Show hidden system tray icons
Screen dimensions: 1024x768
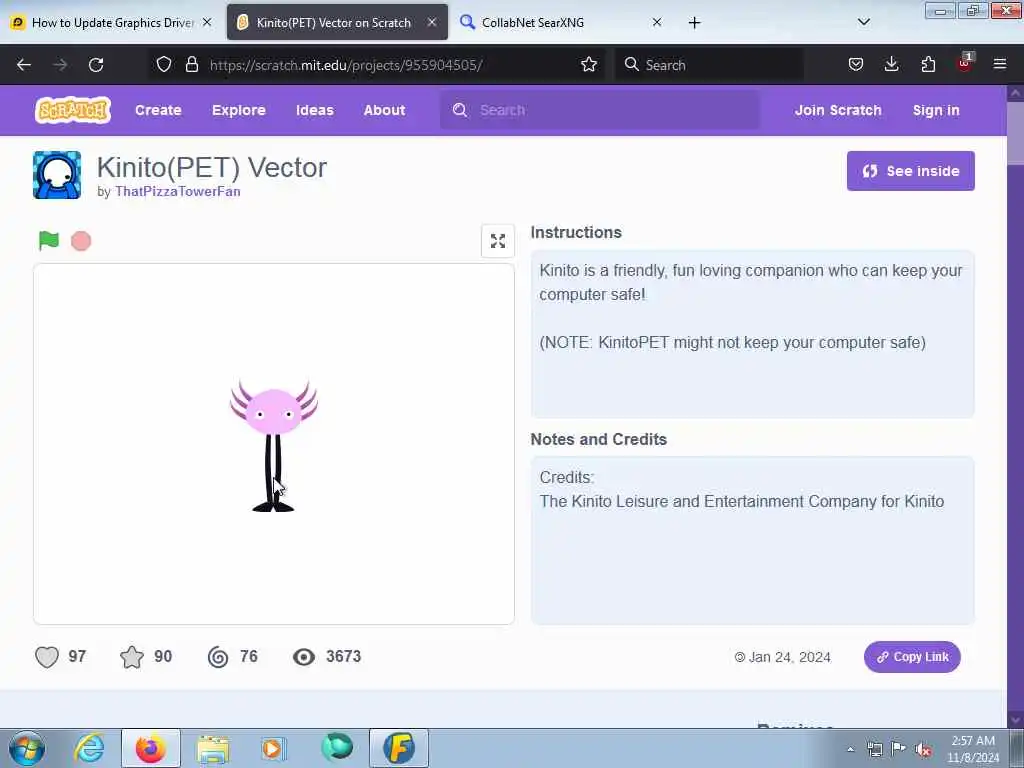[x=850, y=749]
